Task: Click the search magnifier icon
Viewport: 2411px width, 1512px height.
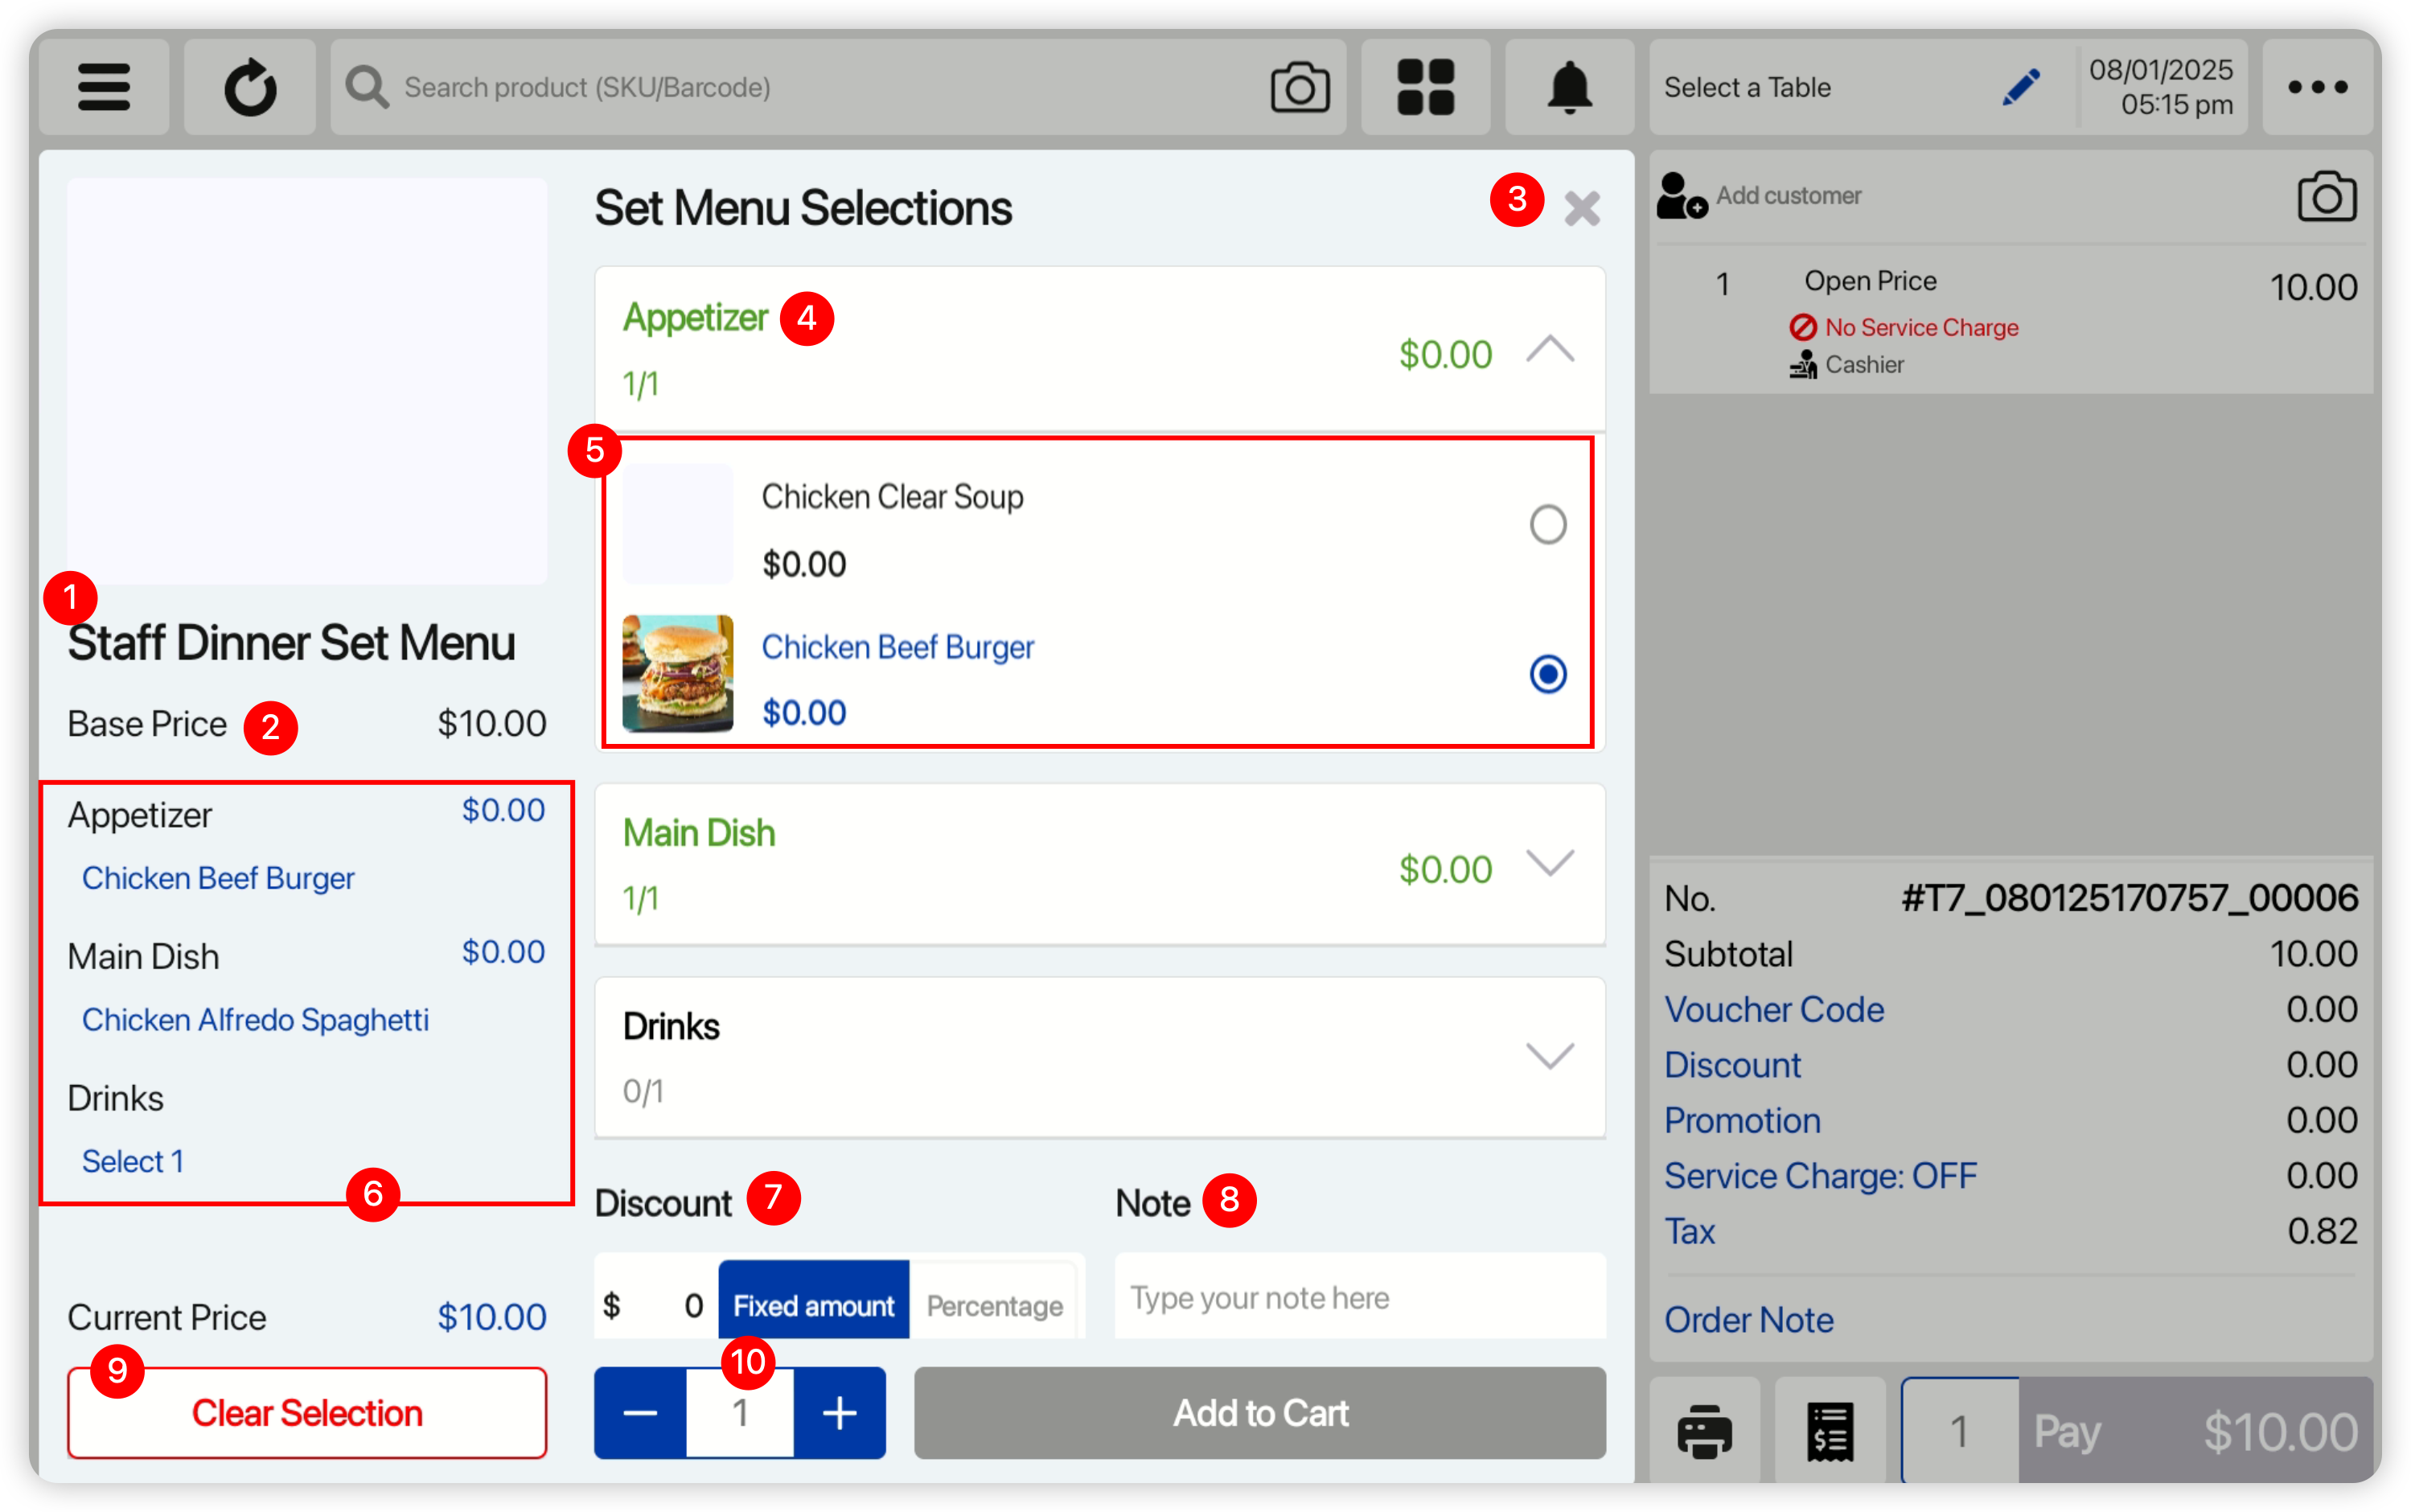Action: coord(367,87)
